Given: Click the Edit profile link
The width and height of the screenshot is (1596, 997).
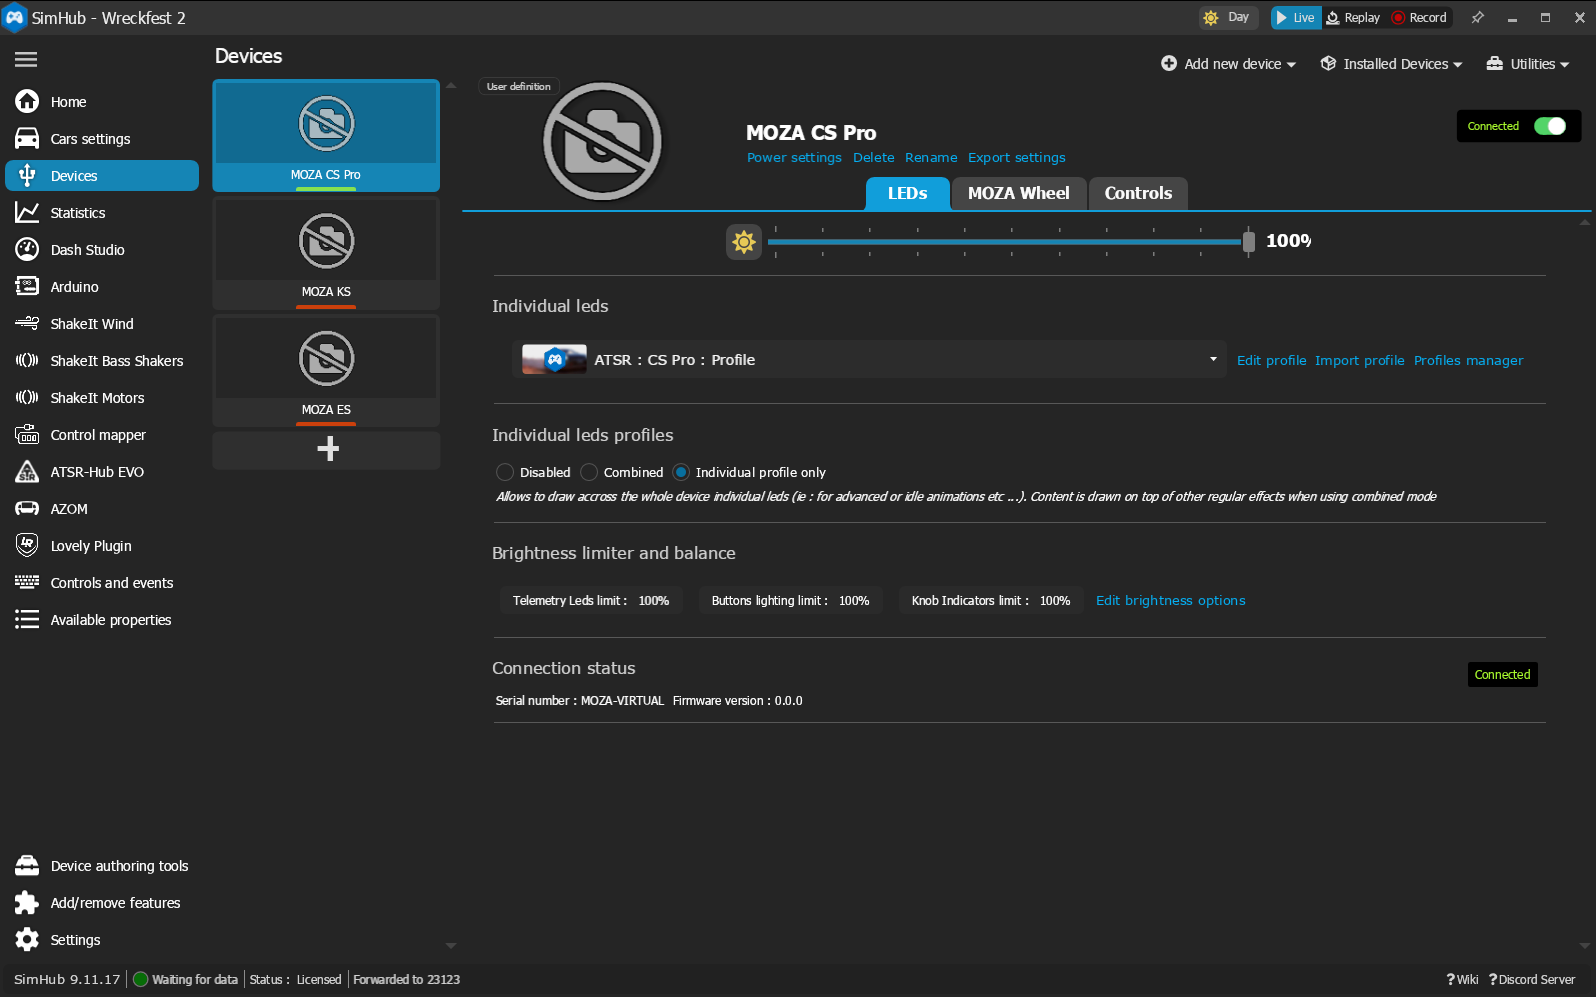Looking at the screenshot, I should (x=1271, y=361).
